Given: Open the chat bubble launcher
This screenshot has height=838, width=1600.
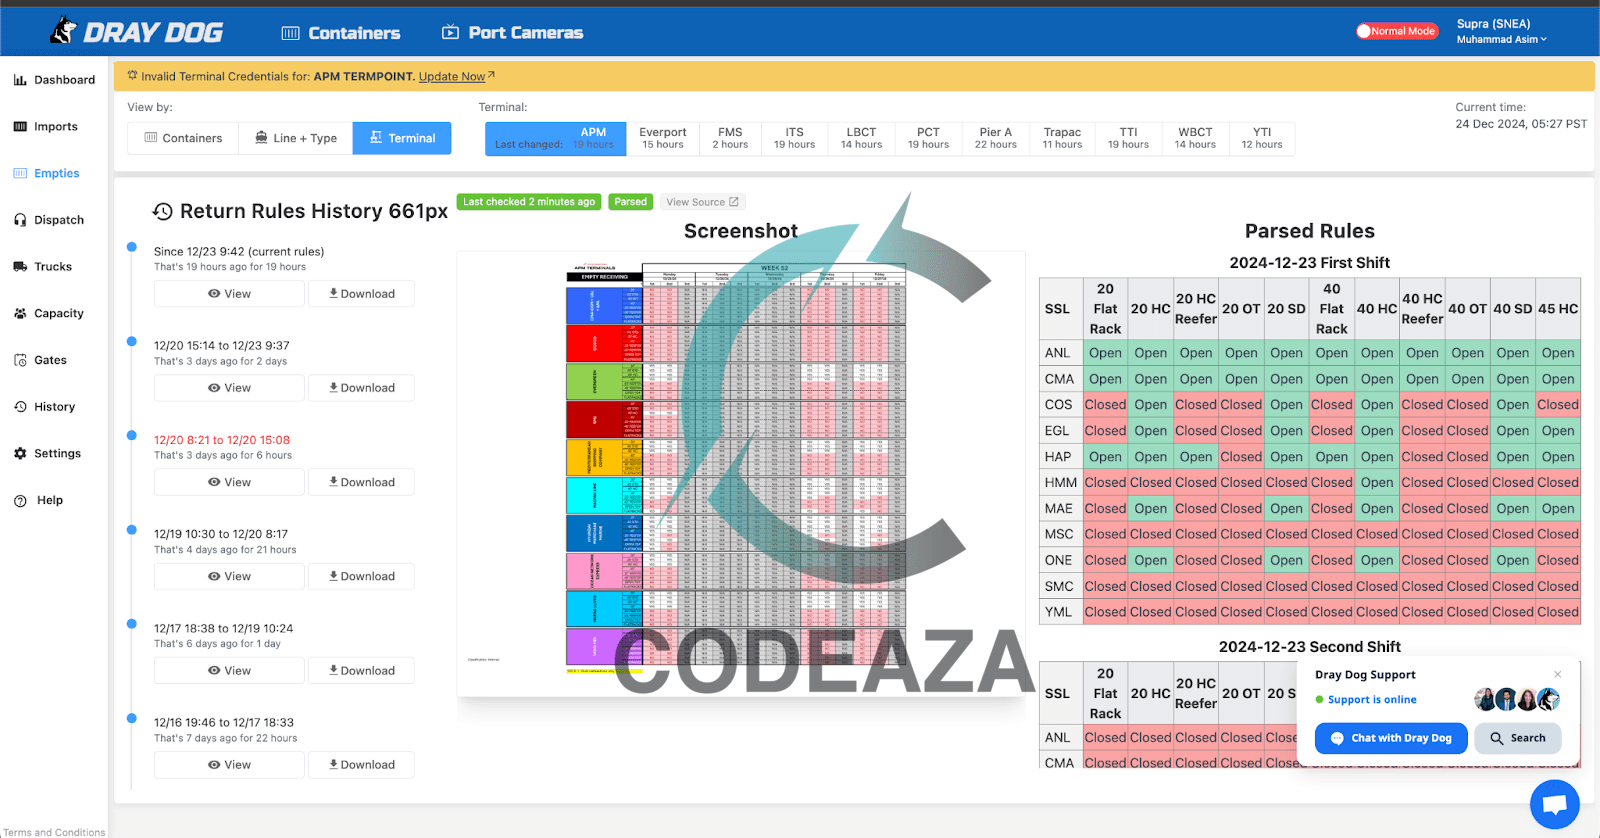Looking at the screenshot, I should (1555, 804).
